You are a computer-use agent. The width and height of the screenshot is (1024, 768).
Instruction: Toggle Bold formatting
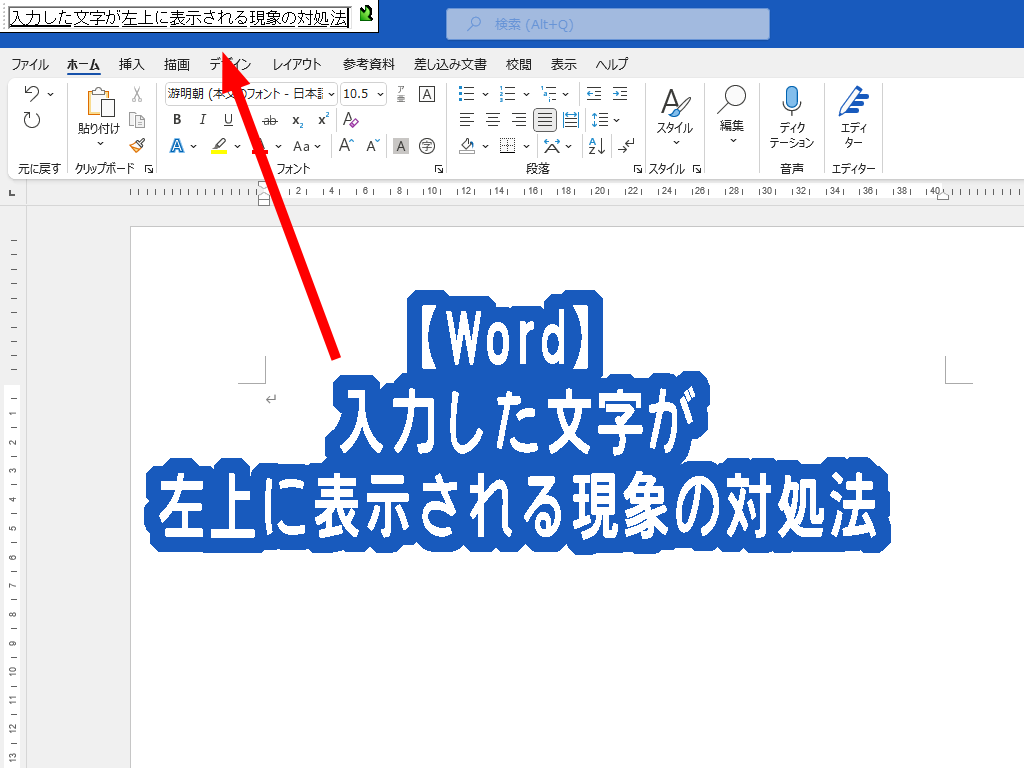[x=177, y=120]
